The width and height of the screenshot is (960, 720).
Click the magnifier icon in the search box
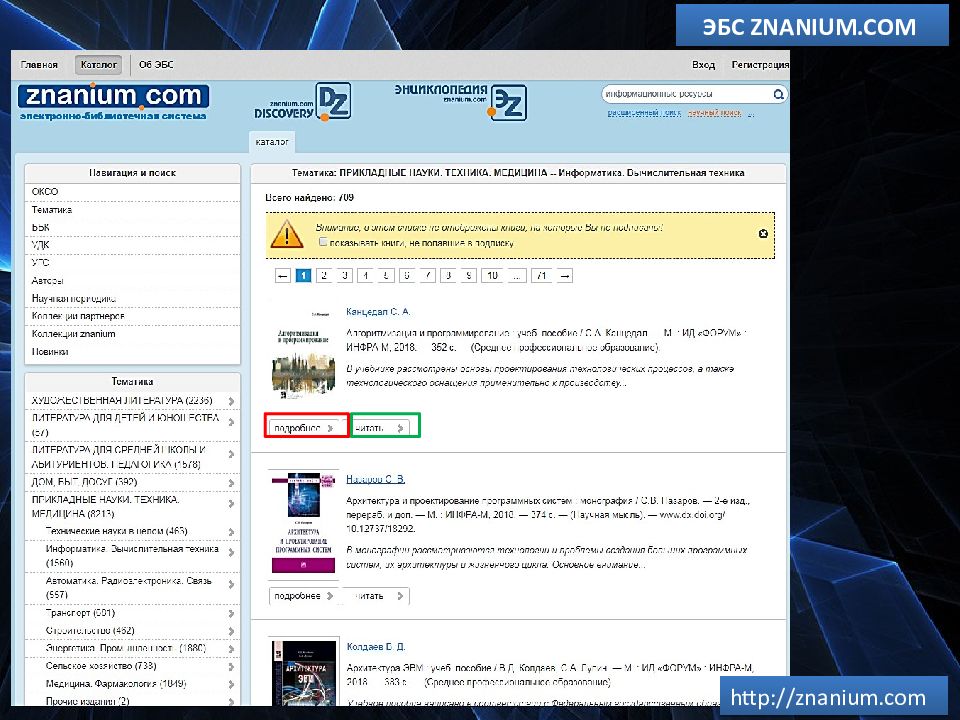pyautogui.click(x=778, y=94)
